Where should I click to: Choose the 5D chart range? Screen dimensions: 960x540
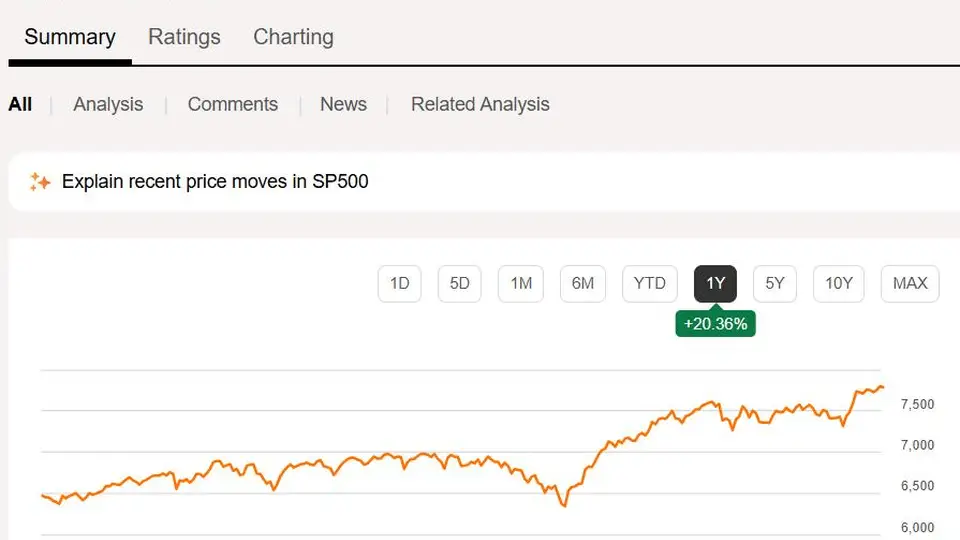click(x=460, y=283)
